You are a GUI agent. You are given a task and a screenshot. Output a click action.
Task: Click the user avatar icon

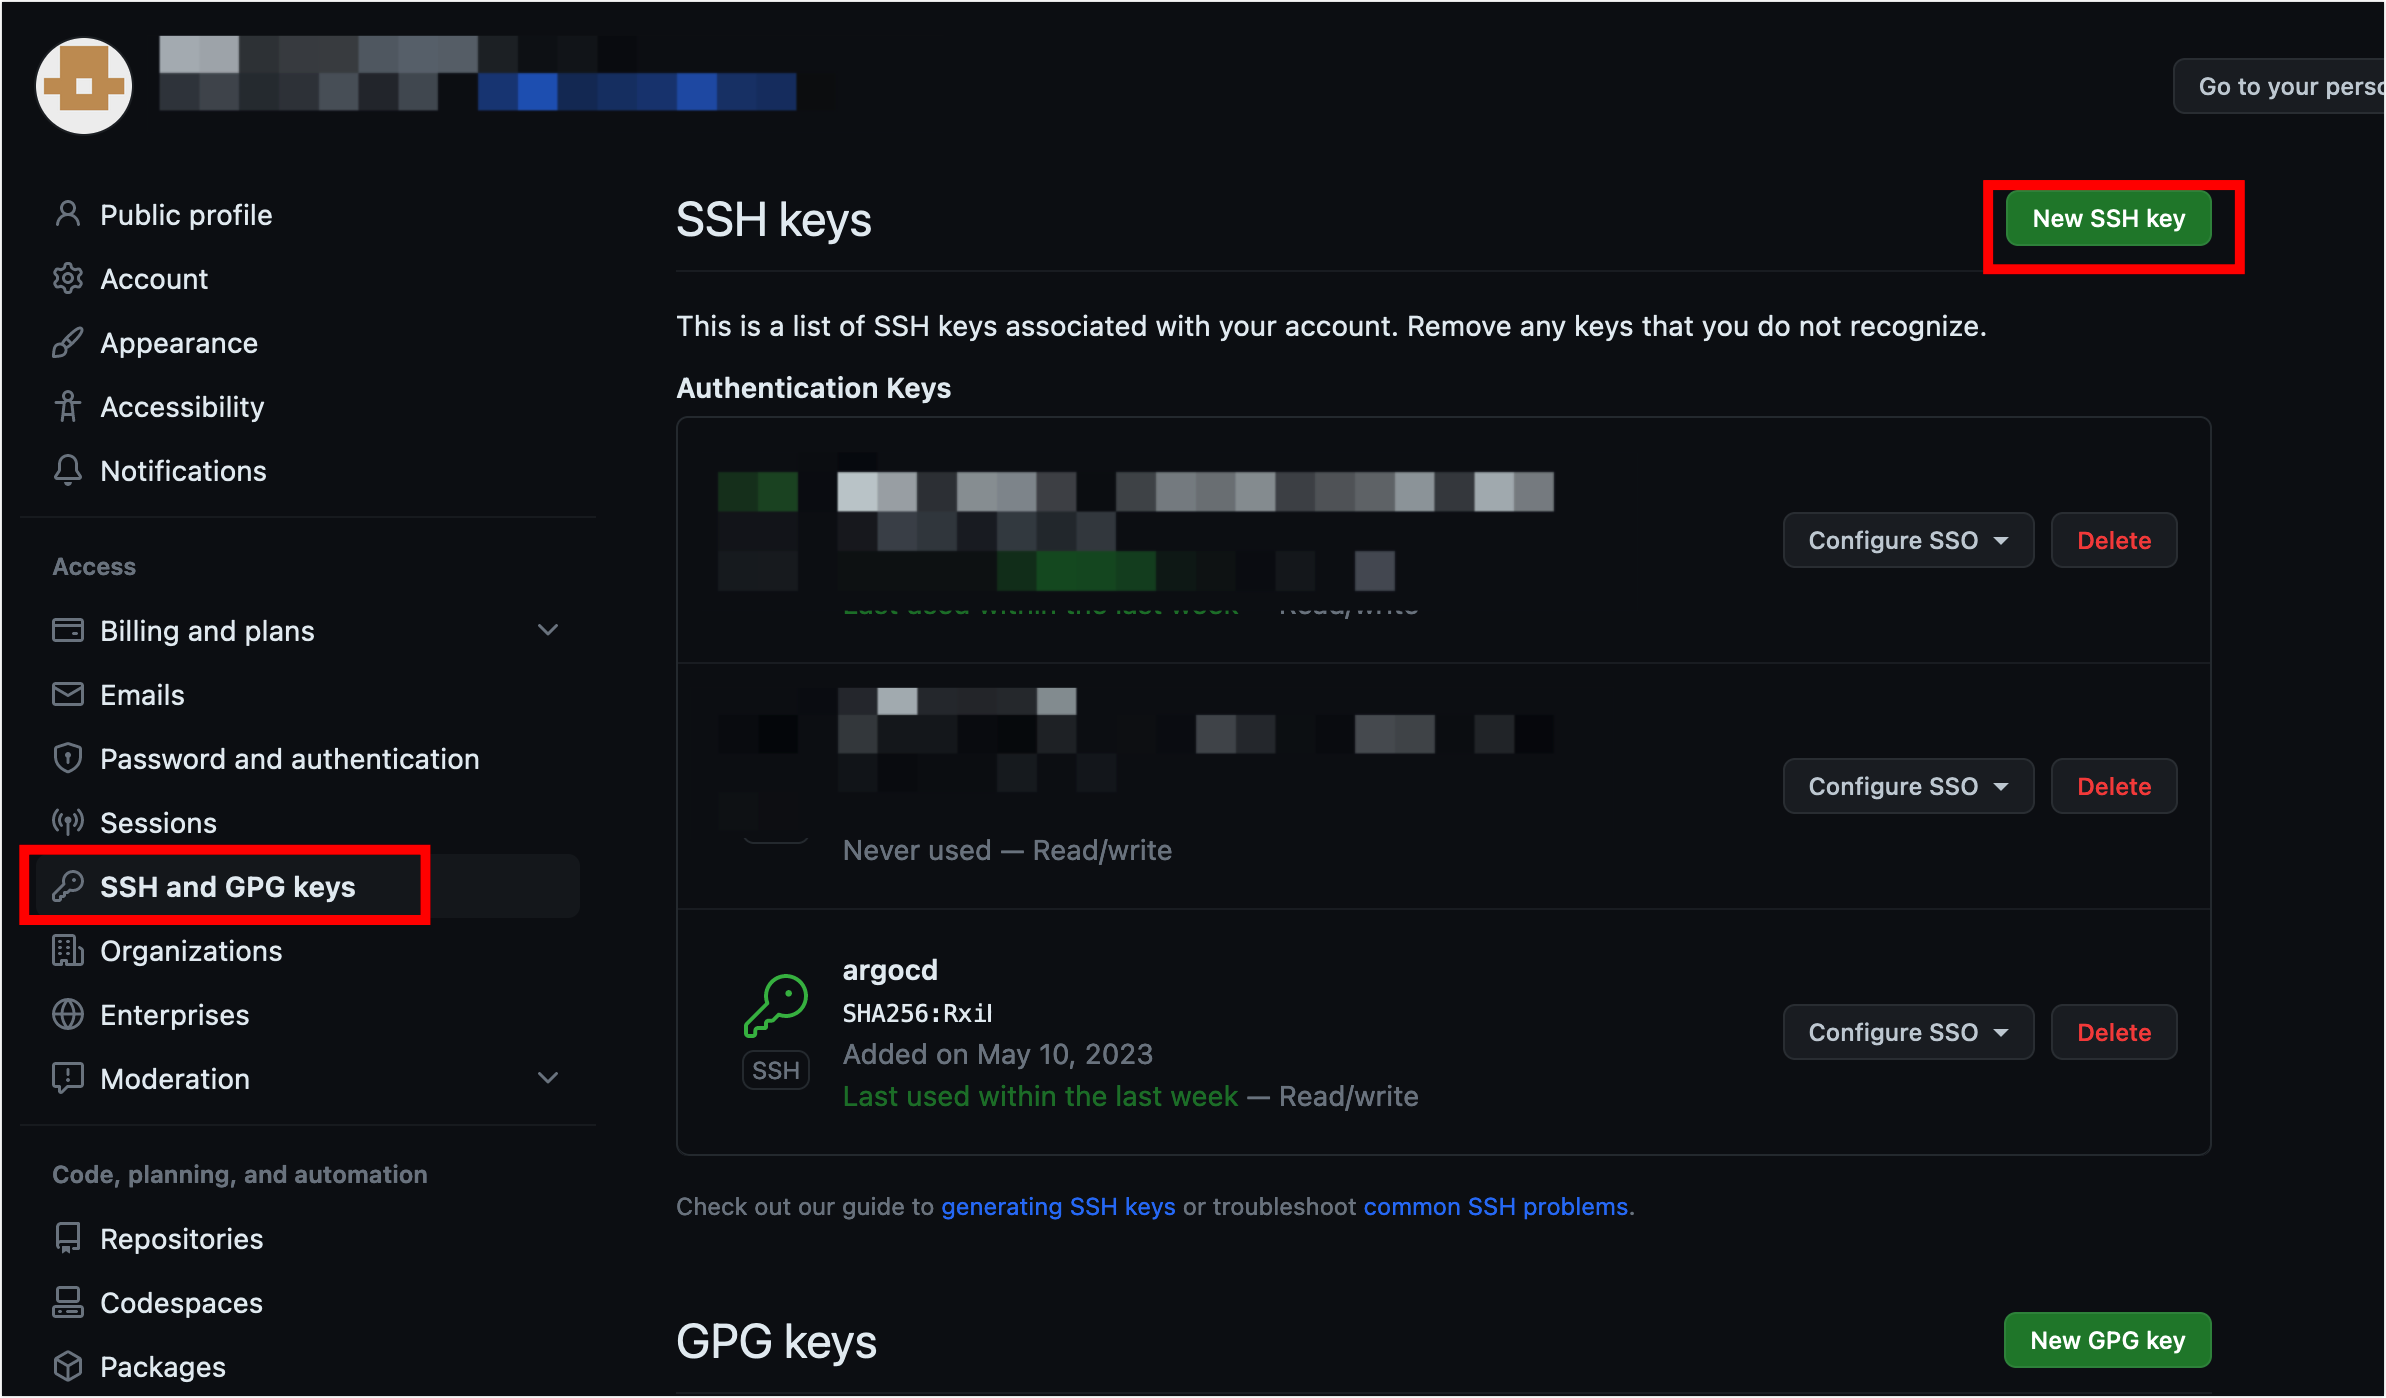pos(84,86)
